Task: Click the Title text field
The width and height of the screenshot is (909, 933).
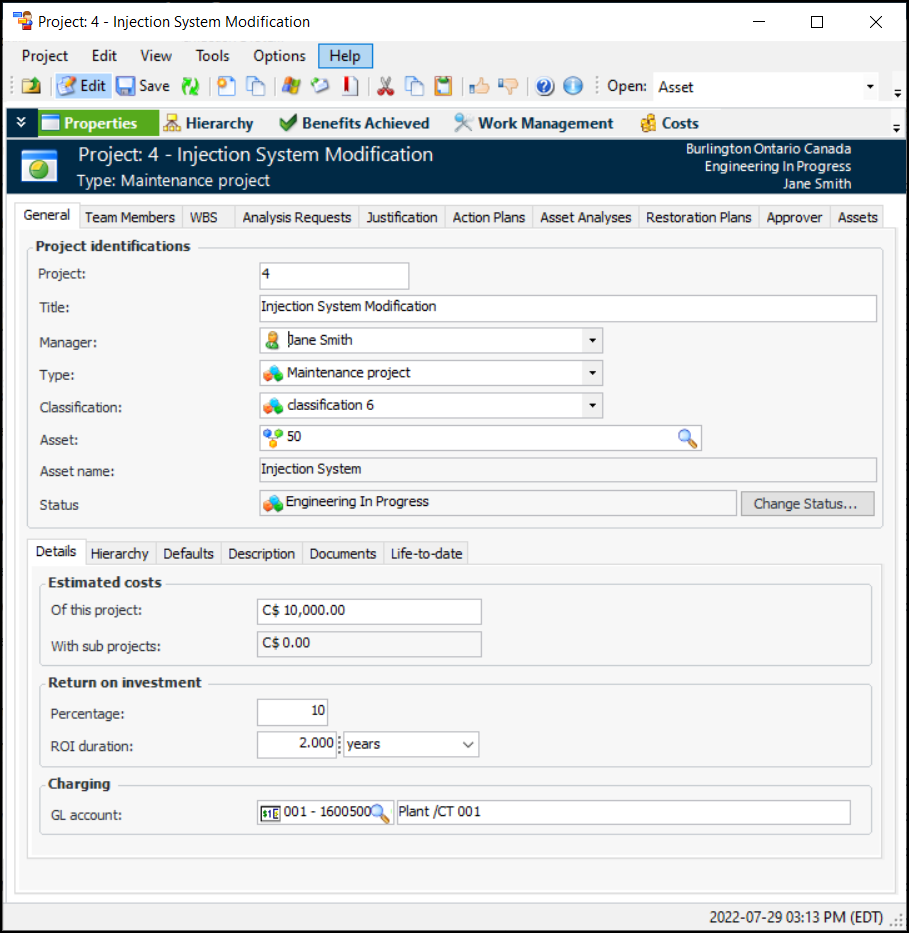Action: [x=567, y=308]
